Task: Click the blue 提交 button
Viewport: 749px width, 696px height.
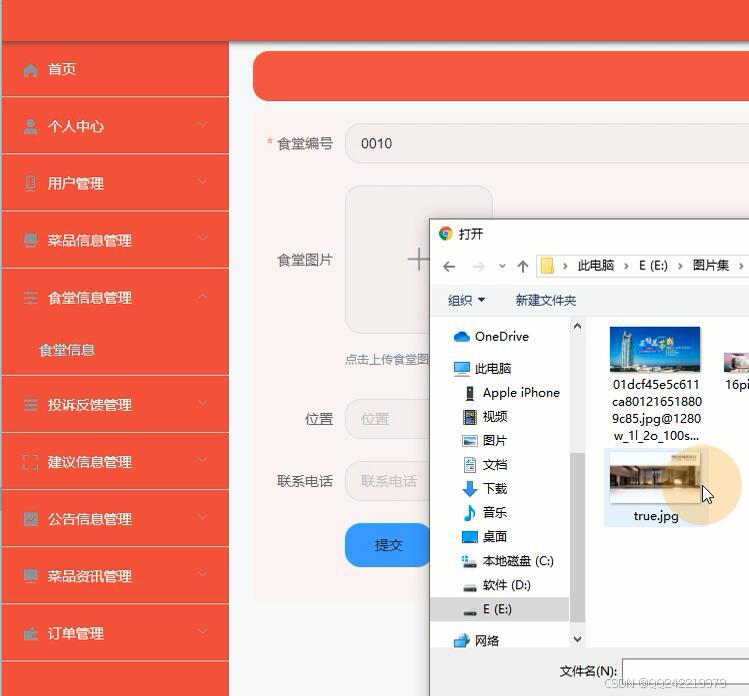Action: click(388, 545)
